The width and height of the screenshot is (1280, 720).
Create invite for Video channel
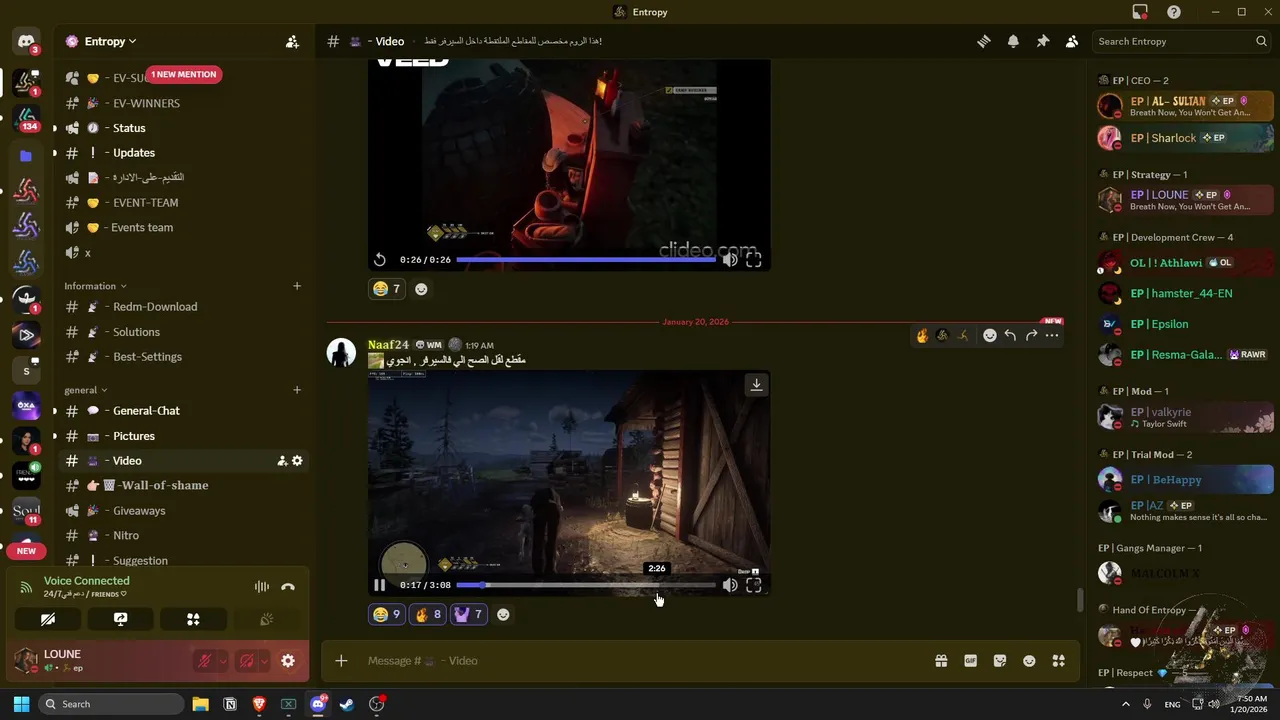282,461
